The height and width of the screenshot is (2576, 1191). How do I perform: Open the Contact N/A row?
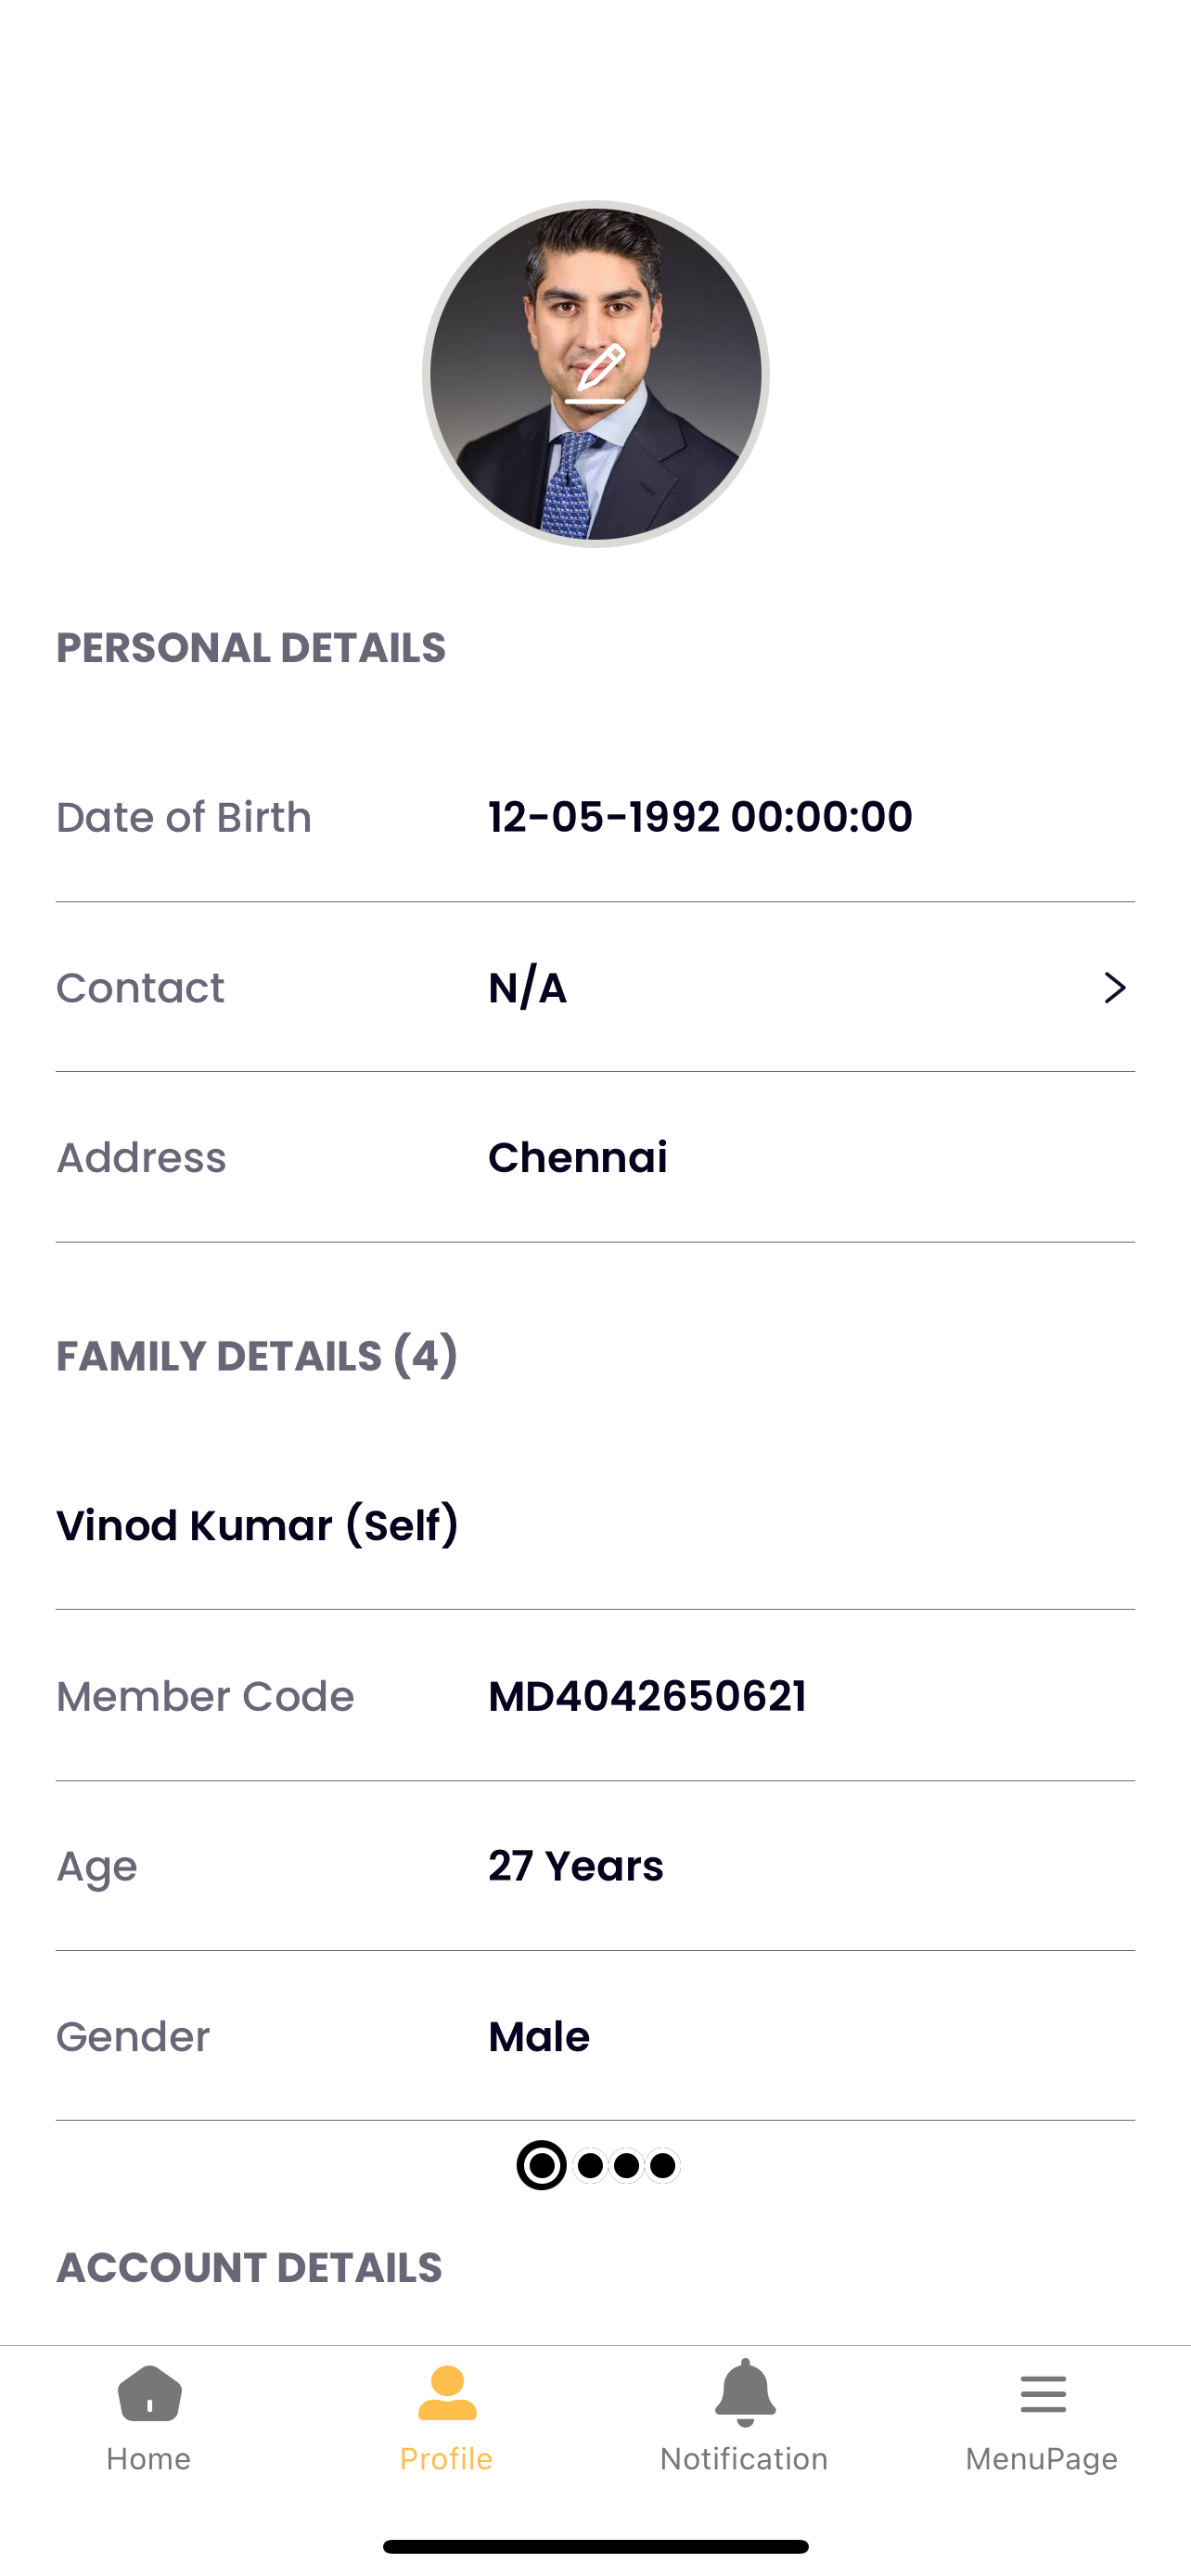point(595,987)
